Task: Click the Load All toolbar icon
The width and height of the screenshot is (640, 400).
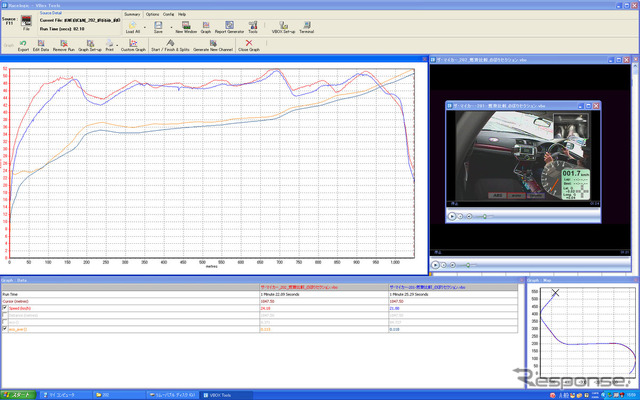Action: 132,25
